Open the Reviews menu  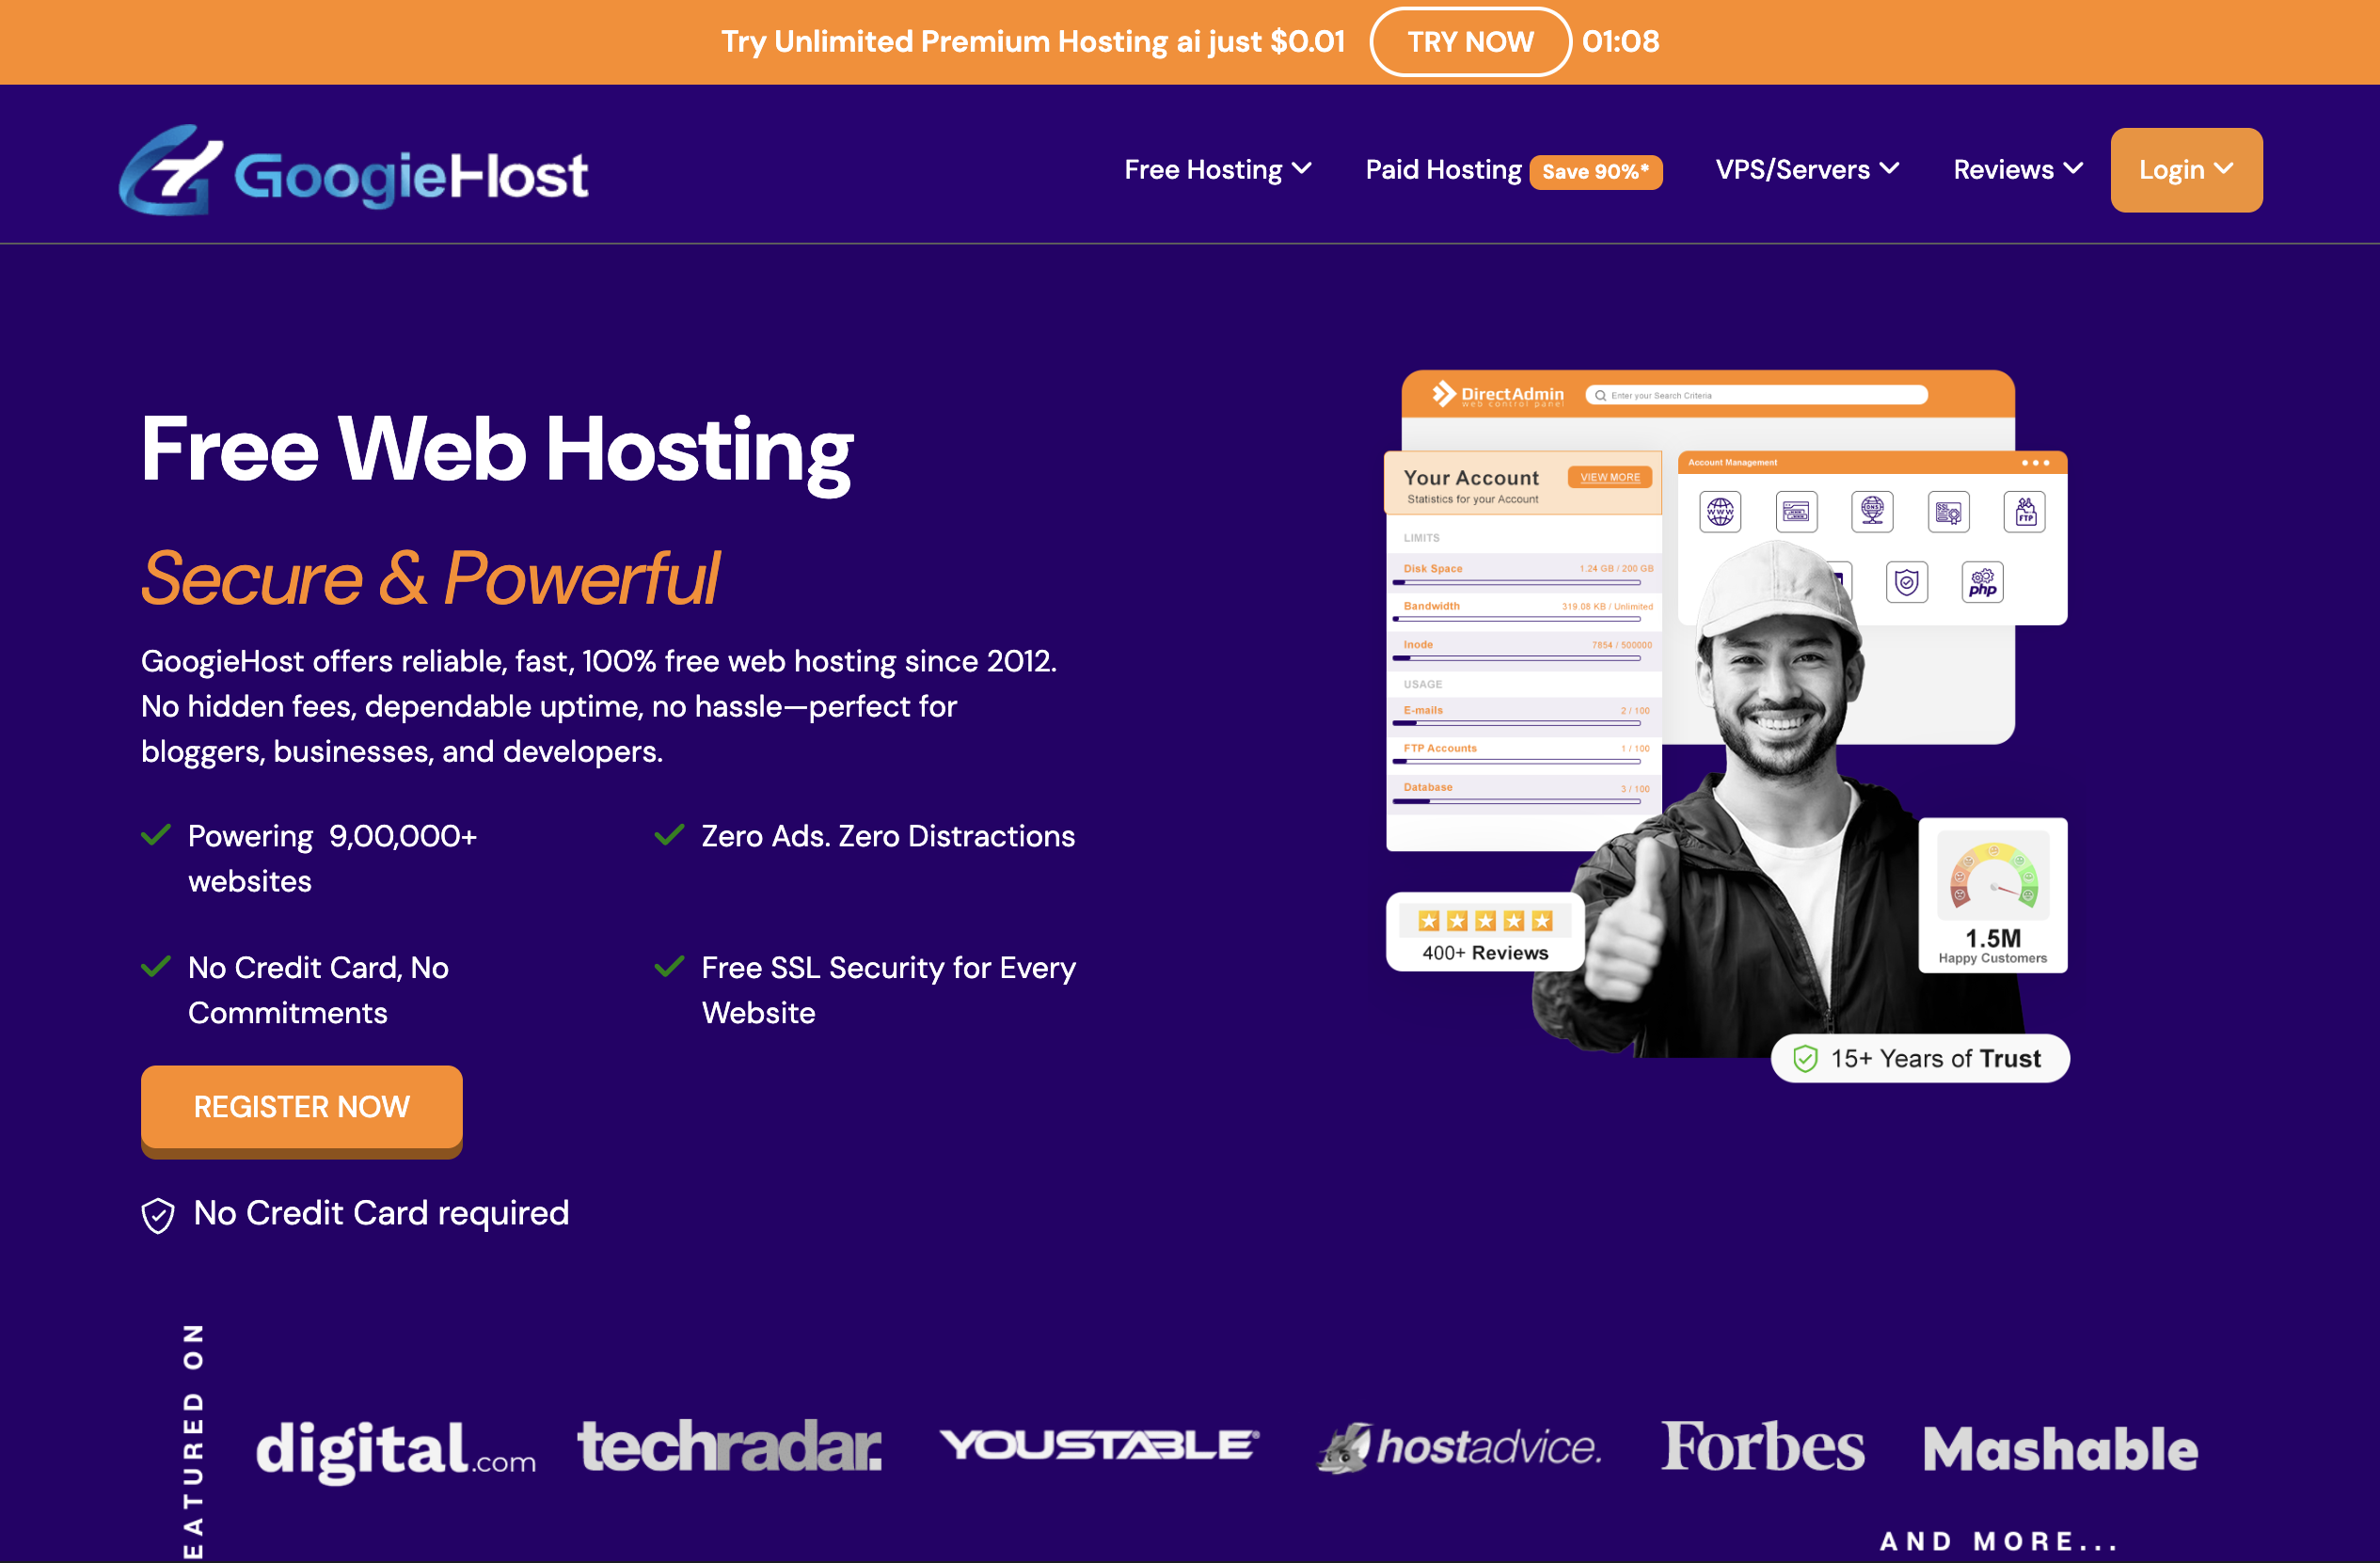[2016, 169]
